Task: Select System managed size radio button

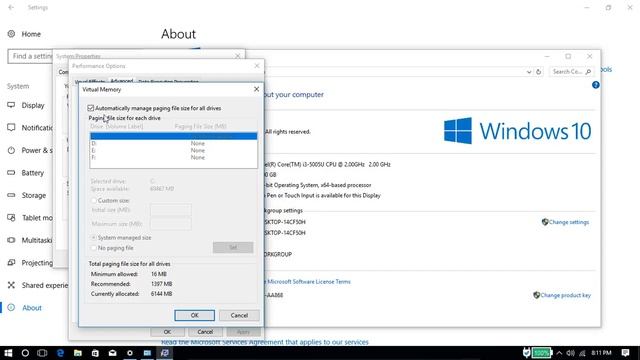Action: [x=93, y=238]
